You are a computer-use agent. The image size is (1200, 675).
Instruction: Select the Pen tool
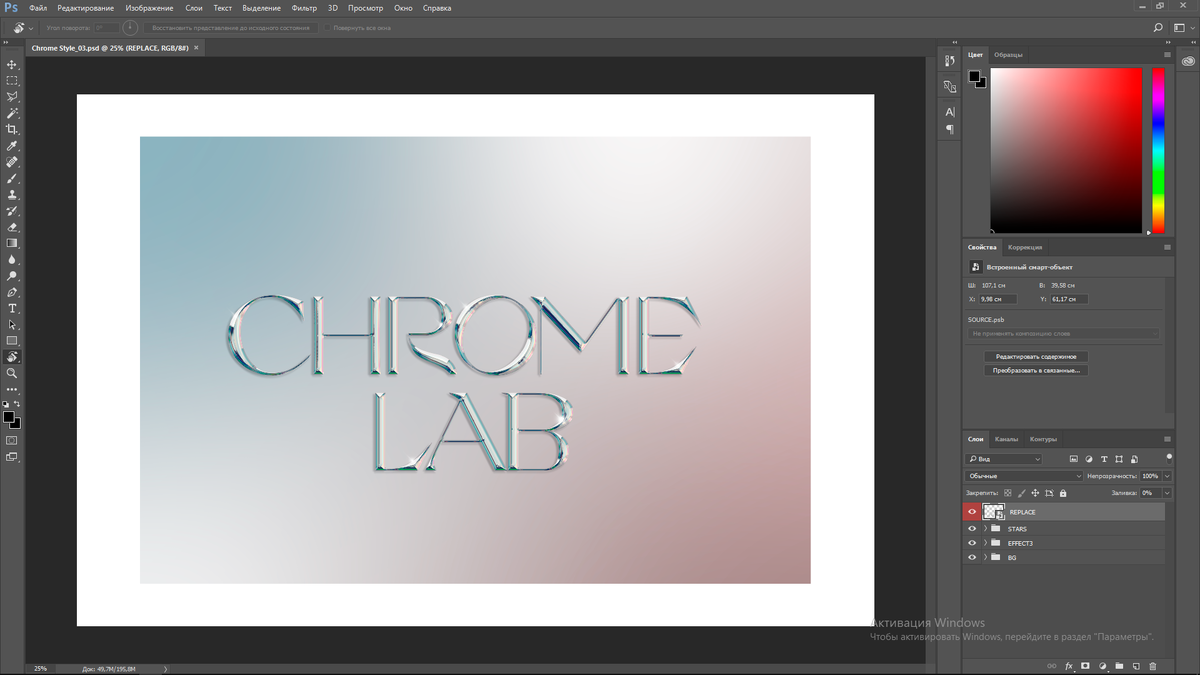[x=12, y=292]
